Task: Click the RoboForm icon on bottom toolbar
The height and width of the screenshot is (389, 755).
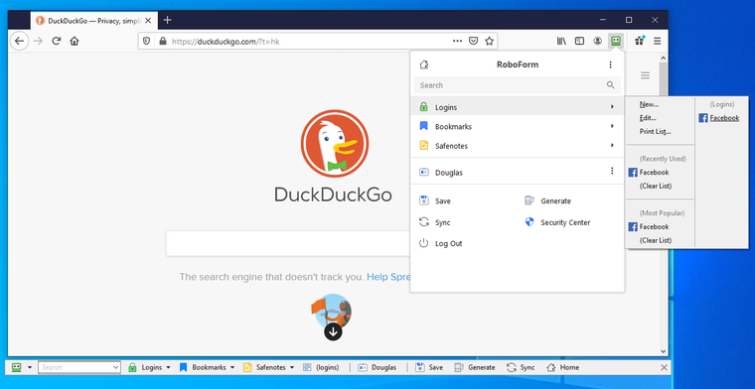Action: 17,367
